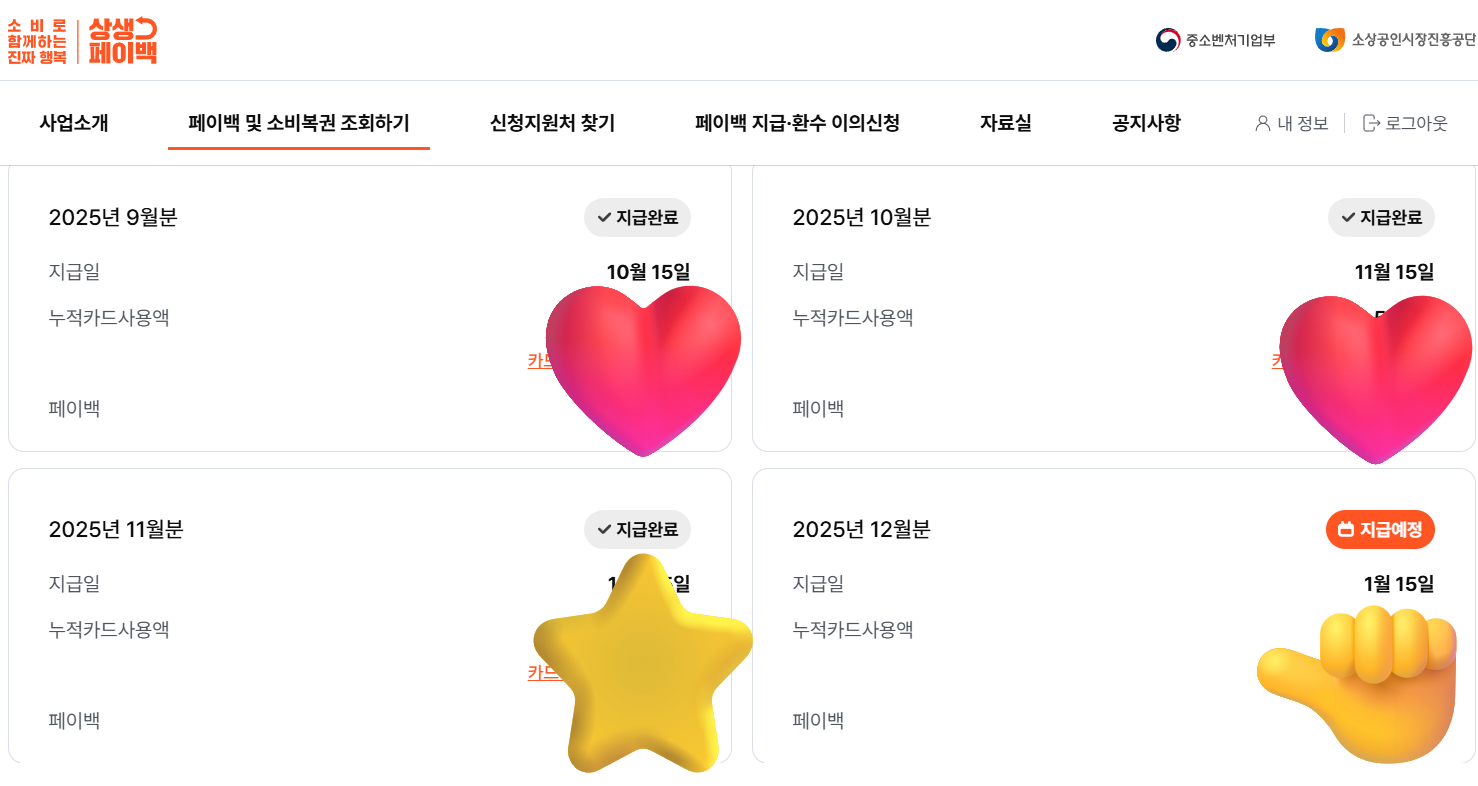This screenshot has height=786, width=1478.
Task: Click the calendar icon on the 12월분 지급예정 badge
Action: pos(1348,530)
